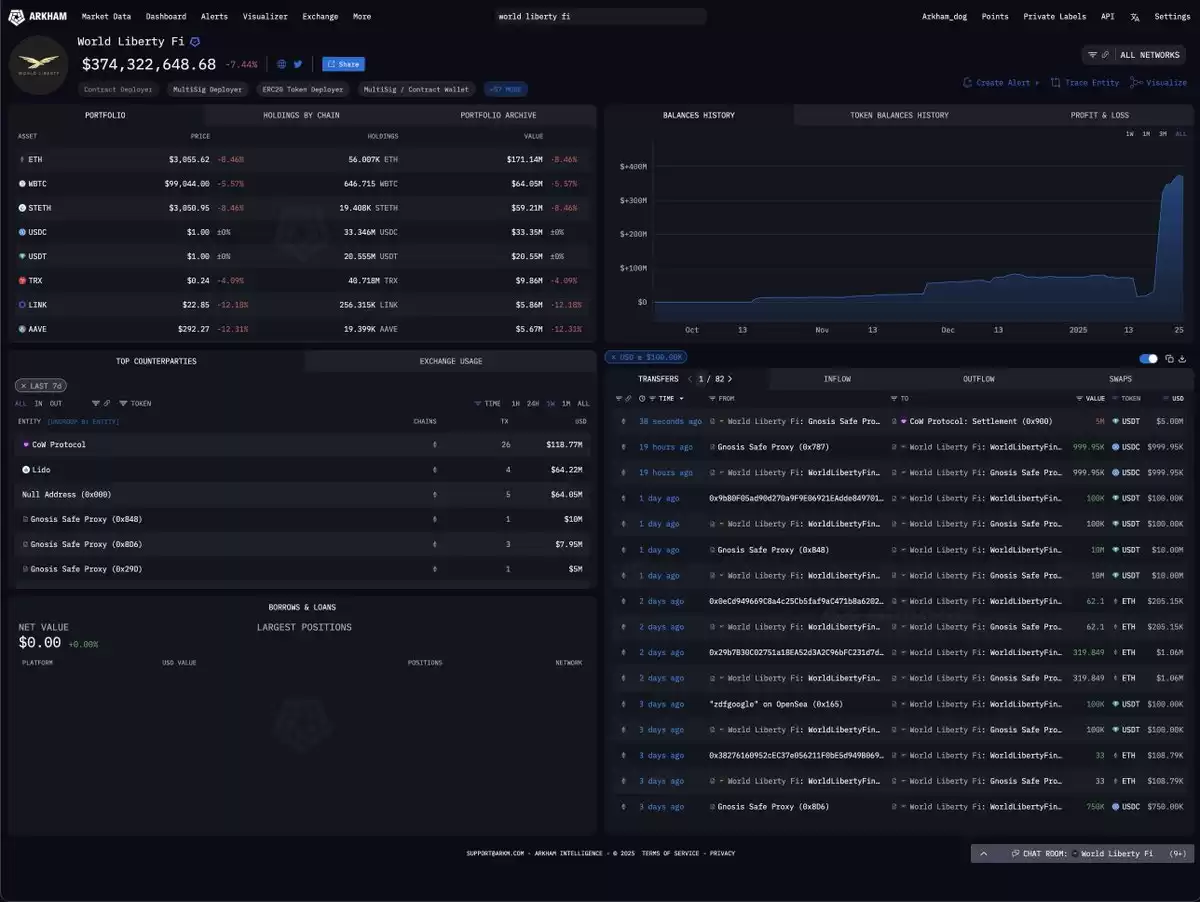Set balances history range to 1W
This screenshot has width=1200, height=902.
click(1130, 134)
